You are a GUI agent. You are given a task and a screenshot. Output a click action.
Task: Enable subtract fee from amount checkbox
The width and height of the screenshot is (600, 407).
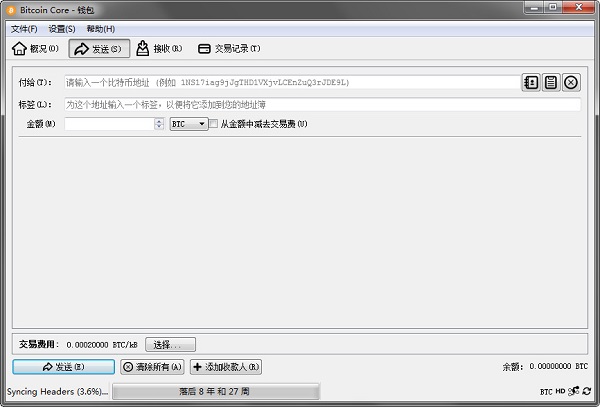coord(214,124)
